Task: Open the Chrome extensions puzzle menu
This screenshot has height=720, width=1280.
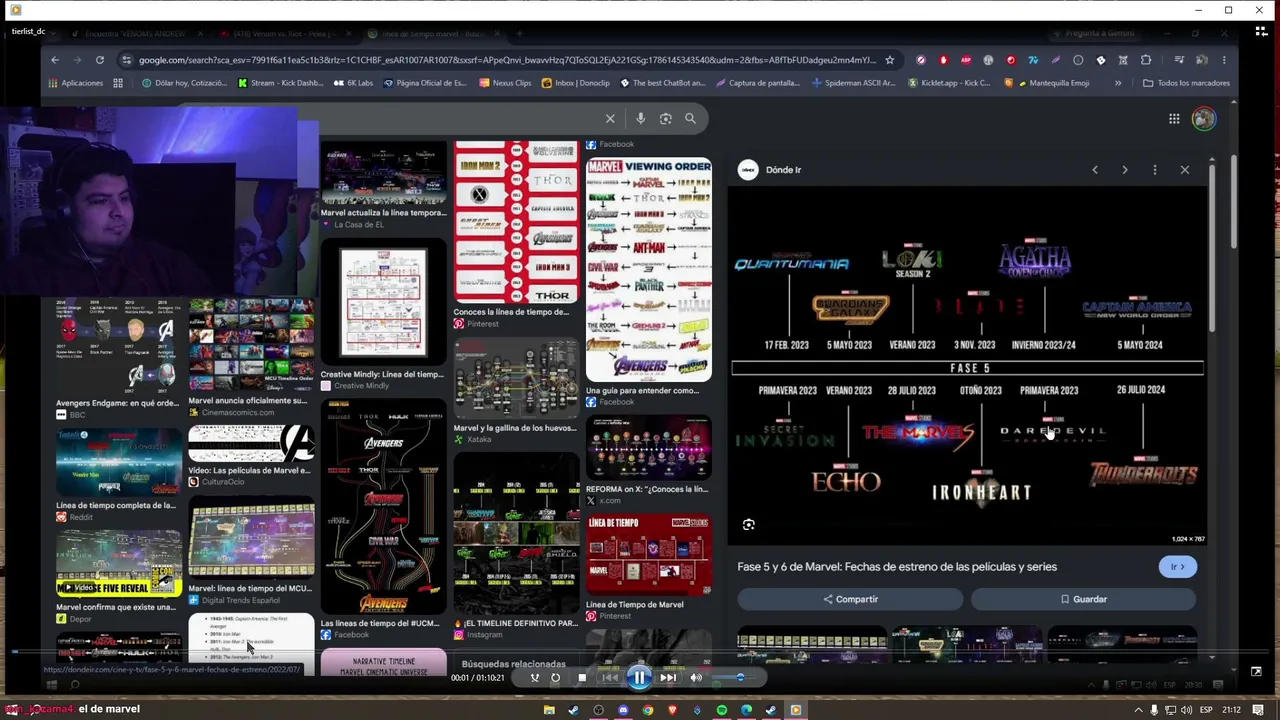Action: tap(1146, 60)
